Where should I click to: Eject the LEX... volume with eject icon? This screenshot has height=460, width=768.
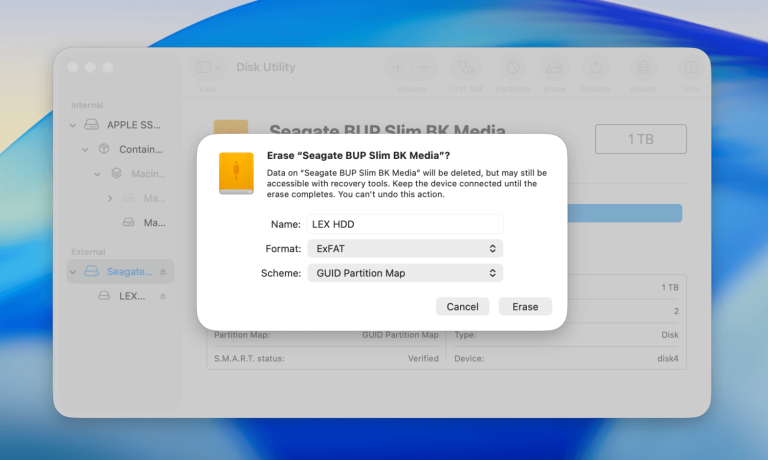[x=163, y=296]
